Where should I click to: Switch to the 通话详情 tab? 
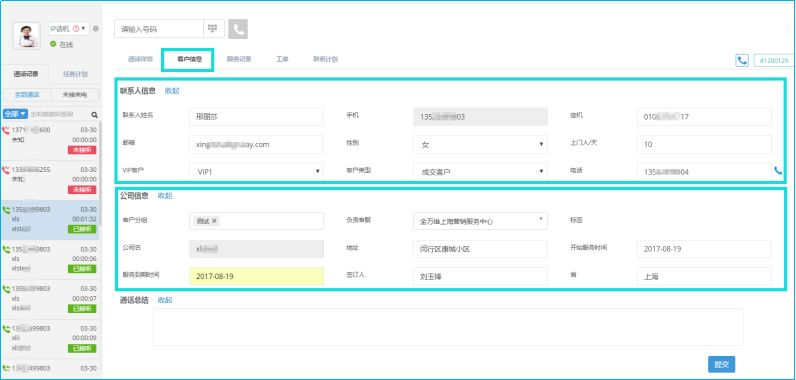(140, 59)
